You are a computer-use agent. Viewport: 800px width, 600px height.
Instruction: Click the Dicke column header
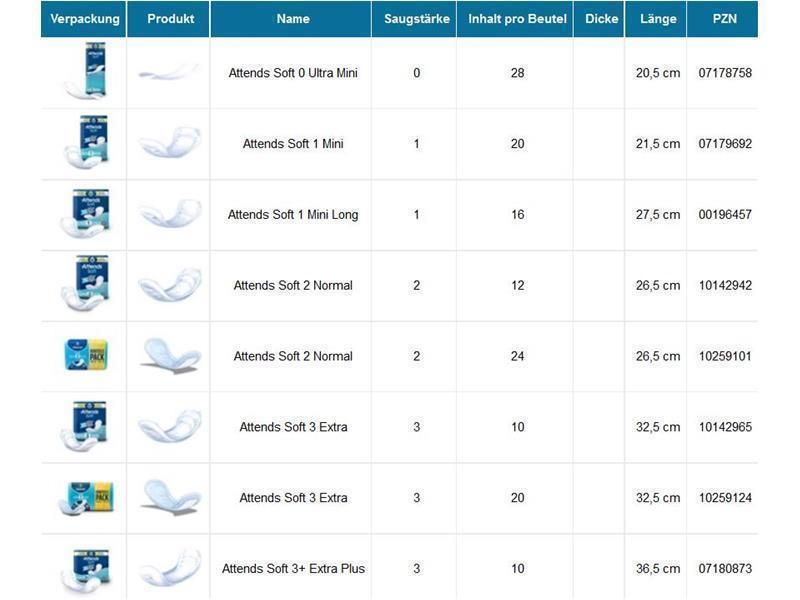(599, 19)
